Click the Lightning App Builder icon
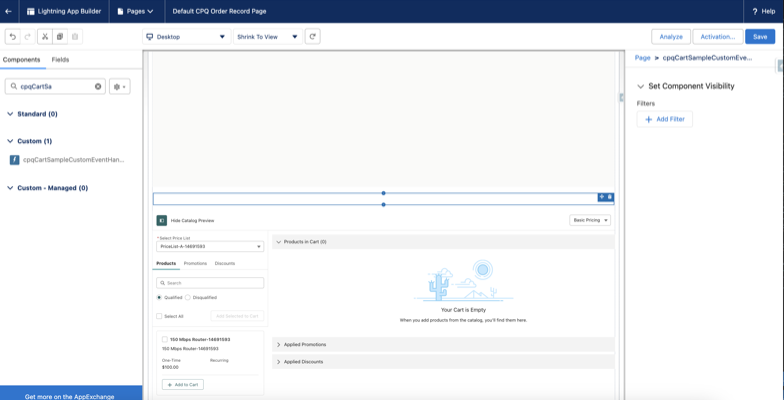 [31, 11]
